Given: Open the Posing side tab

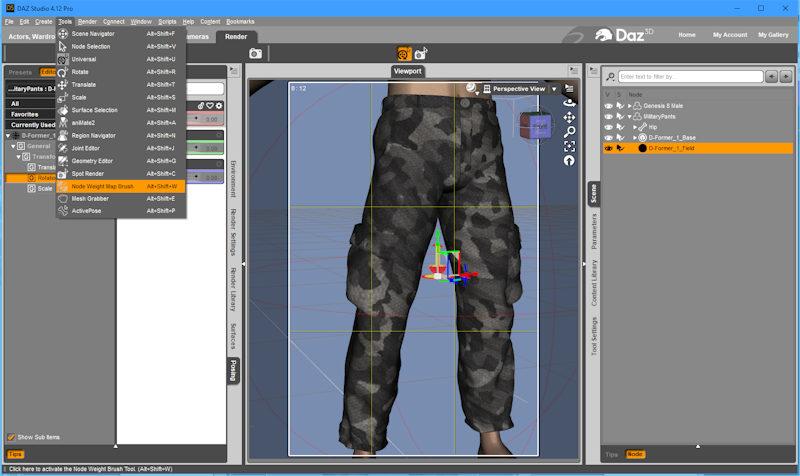Looking at the screenshot, I should 233,370.
